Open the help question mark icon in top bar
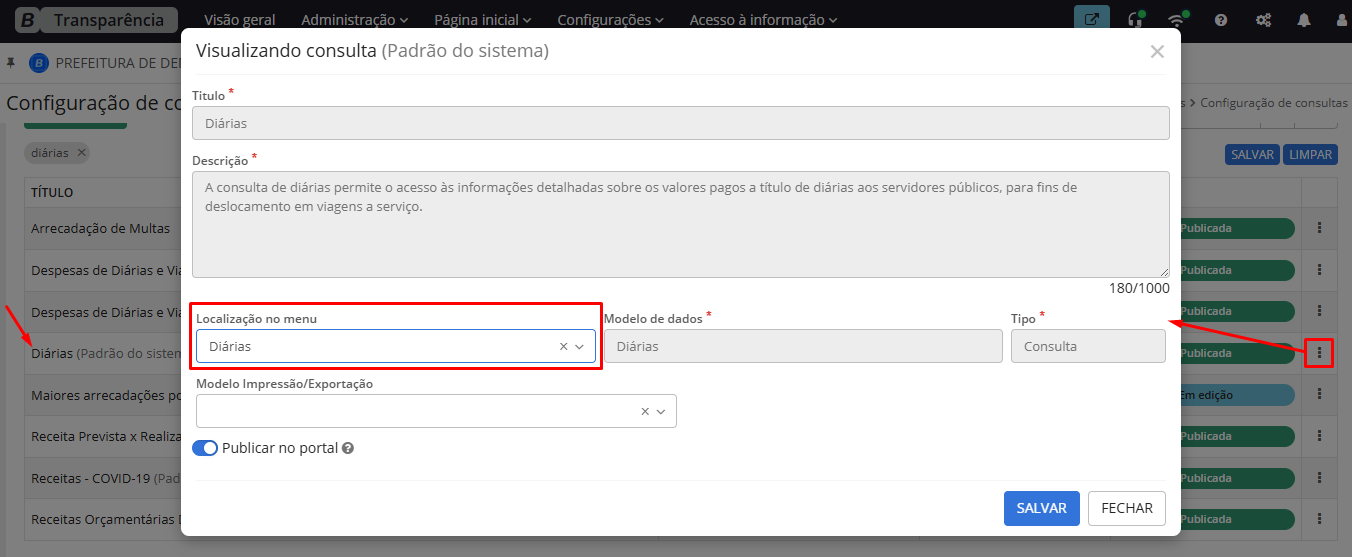 pos(1221,20)
